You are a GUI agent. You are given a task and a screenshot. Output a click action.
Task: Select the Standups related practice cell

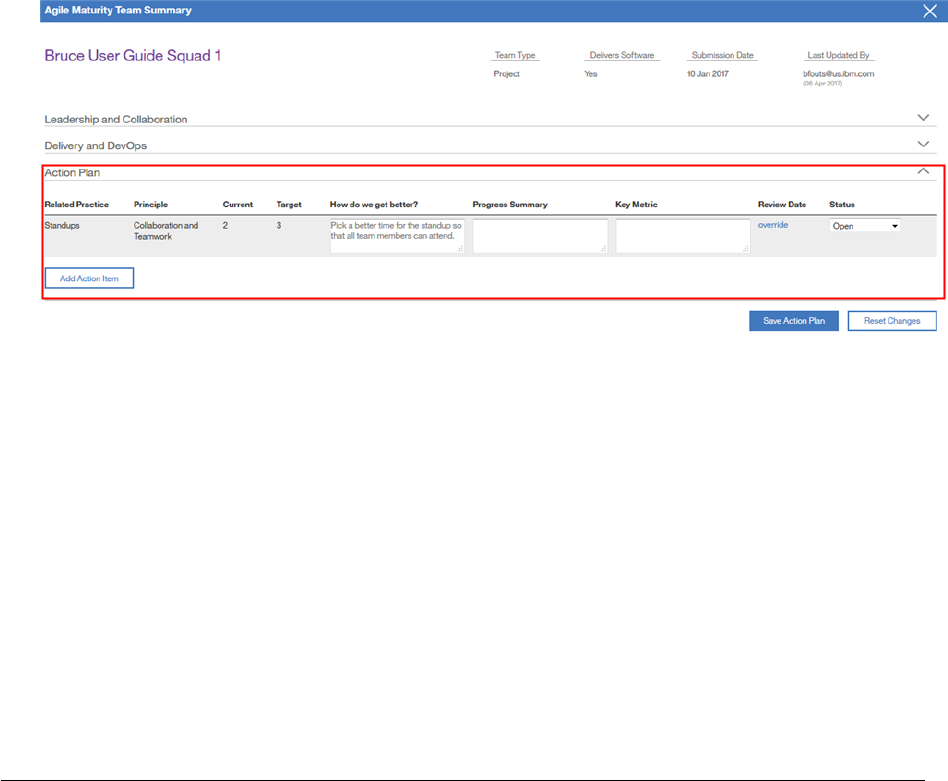62,225
